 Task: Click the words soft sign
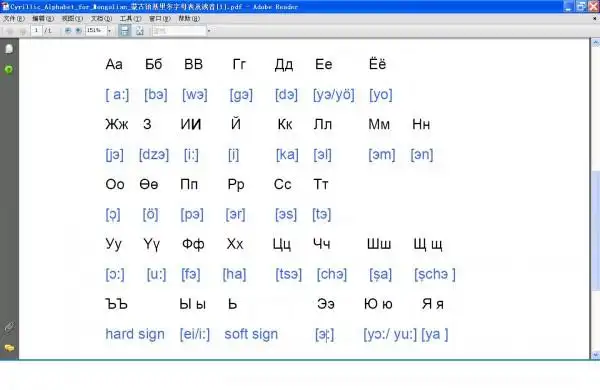tap(251, 334)
